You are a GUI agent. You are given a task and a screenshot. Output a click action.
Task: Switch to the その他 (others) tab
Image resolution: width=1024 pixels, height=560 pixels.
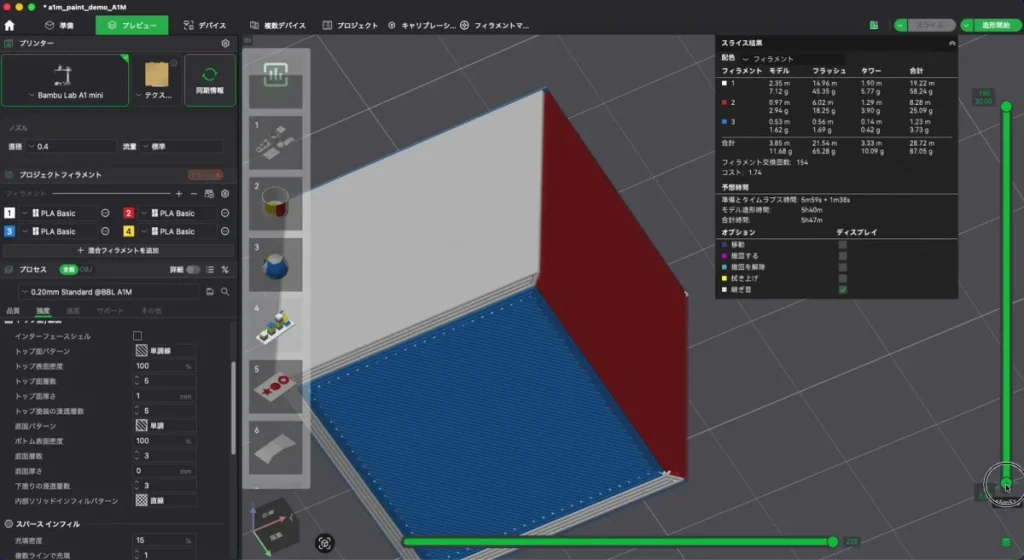(x=151, y=311)
